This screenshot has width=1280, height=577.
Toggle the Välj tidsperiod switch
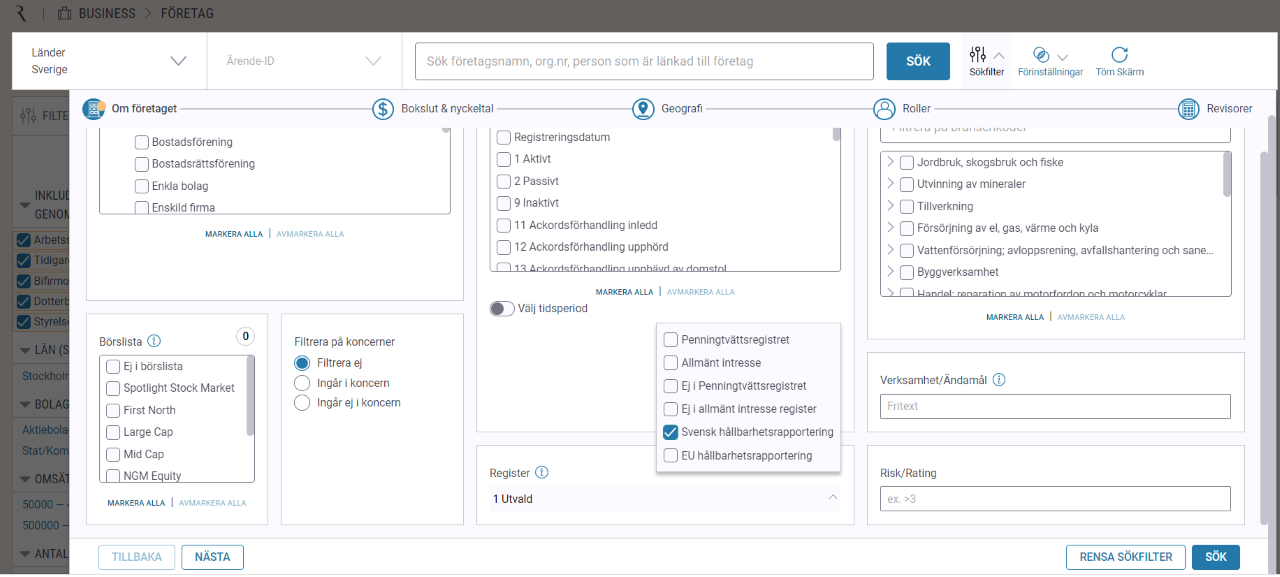[502, 309]
